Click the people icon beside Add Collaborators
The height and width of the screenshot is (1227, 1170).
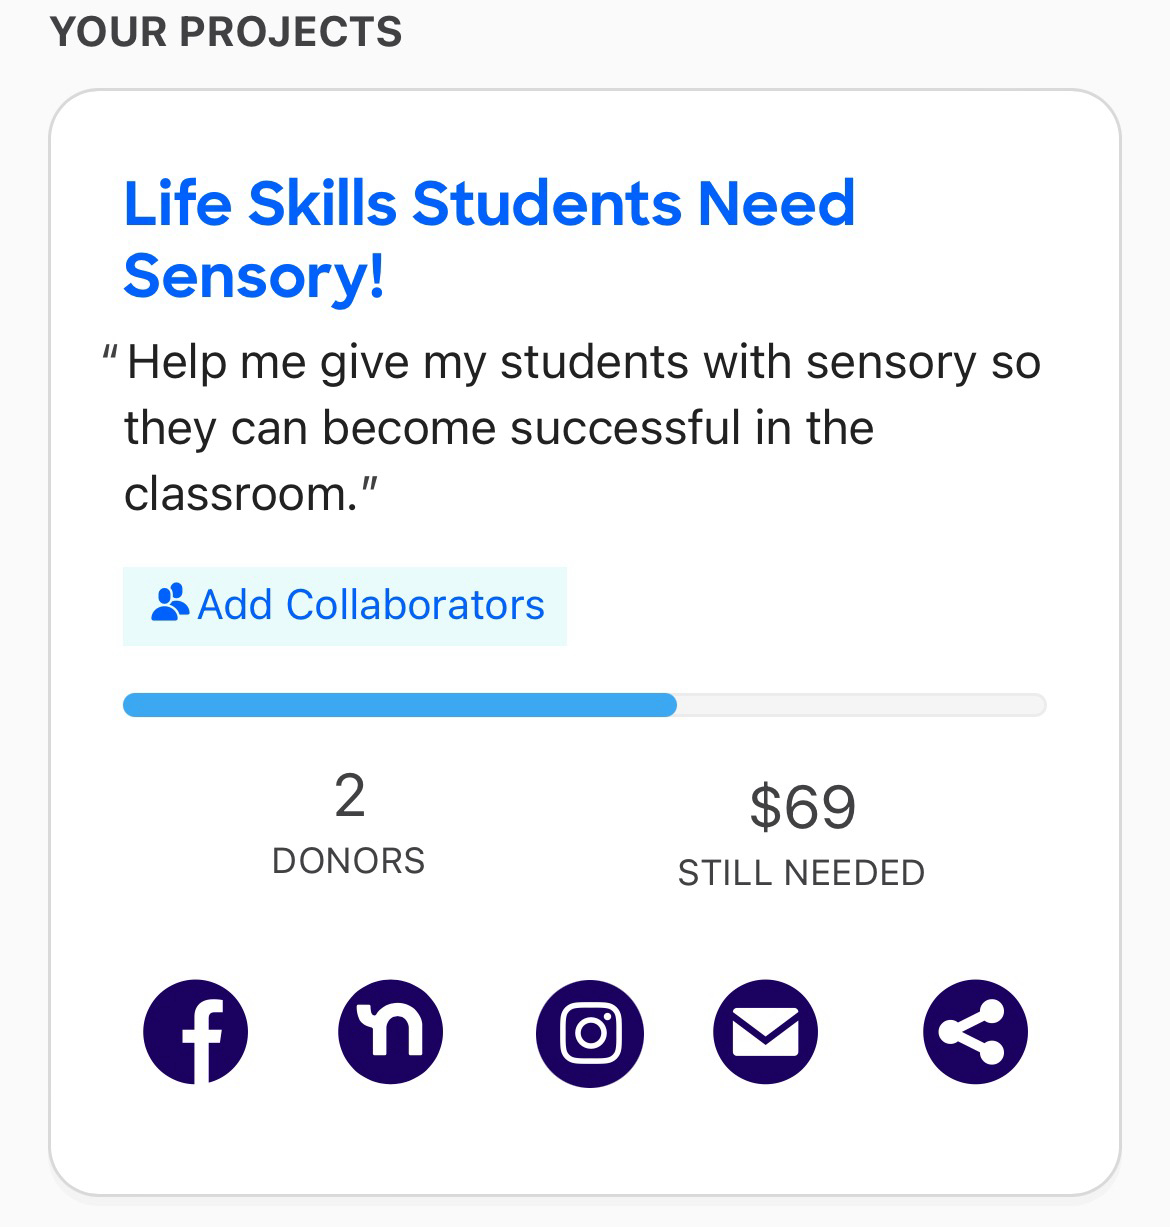pyautogui.click(x=170, y=603)
